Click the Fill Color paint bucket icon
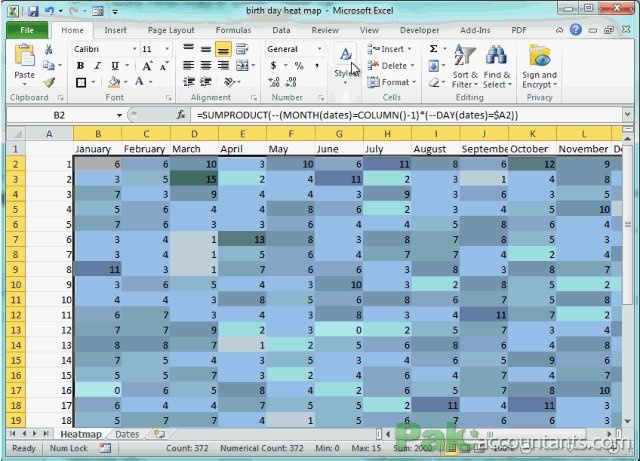The height and width of the screenshot is (461, 640). pos(114,82)
